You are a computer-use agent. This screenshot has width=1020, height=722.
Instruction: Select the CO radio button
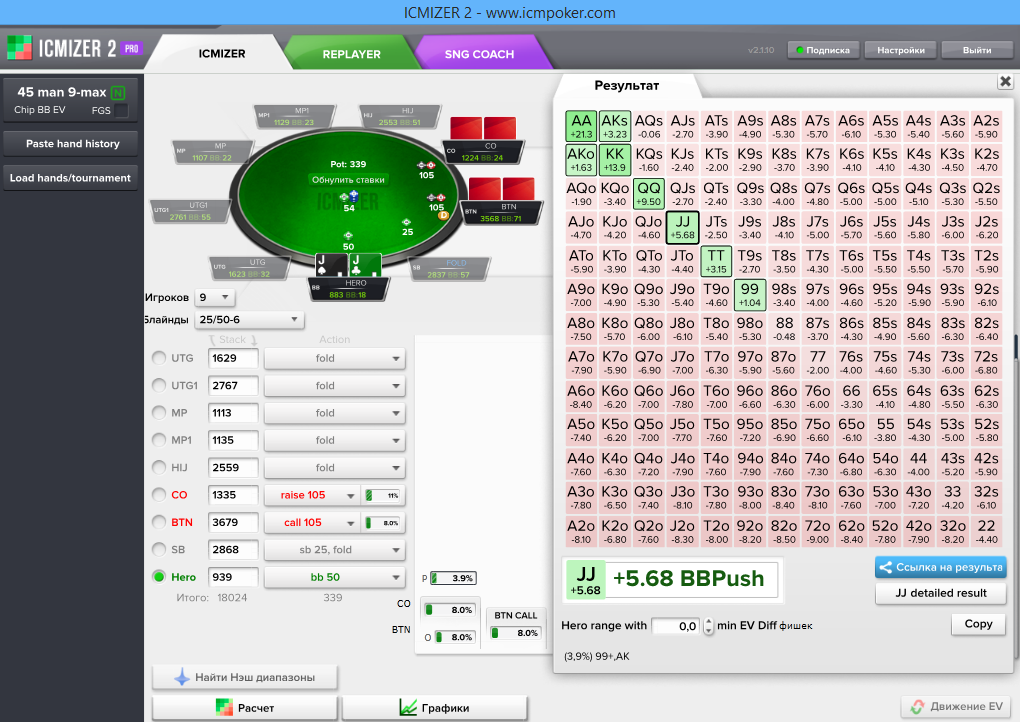coord(159,494)
